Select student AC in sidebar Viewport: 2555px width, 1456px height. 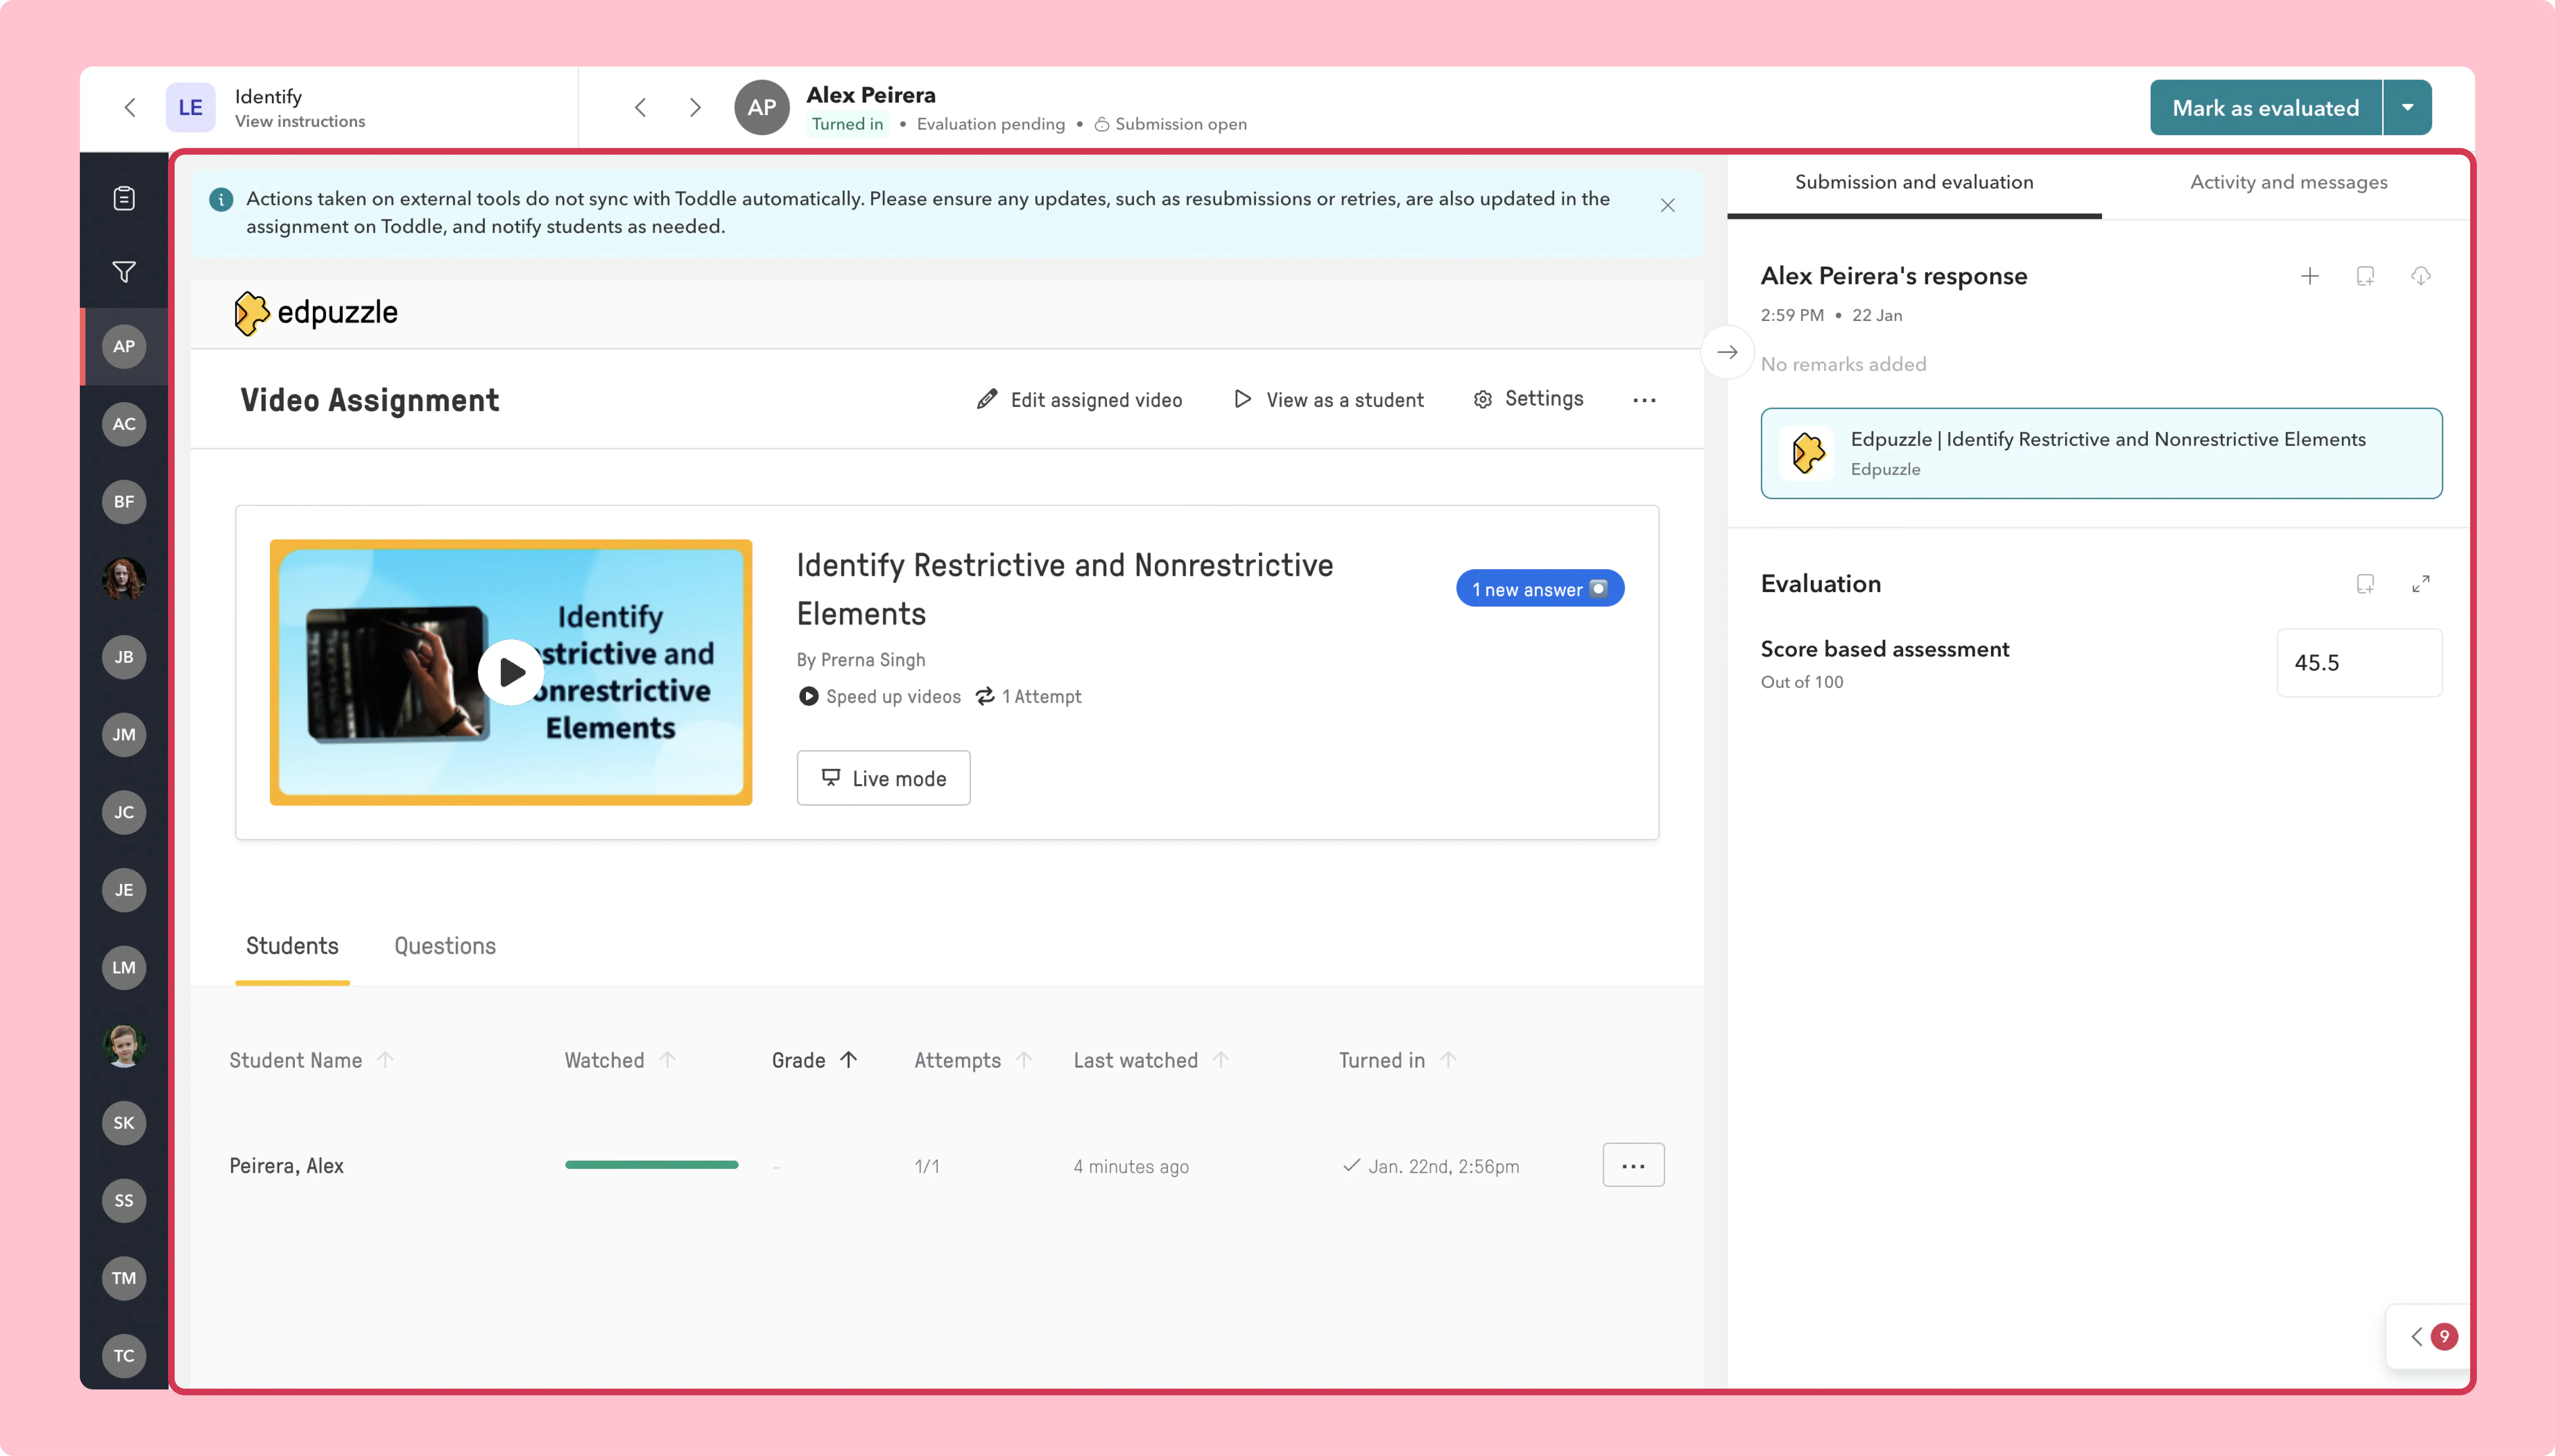124,424
